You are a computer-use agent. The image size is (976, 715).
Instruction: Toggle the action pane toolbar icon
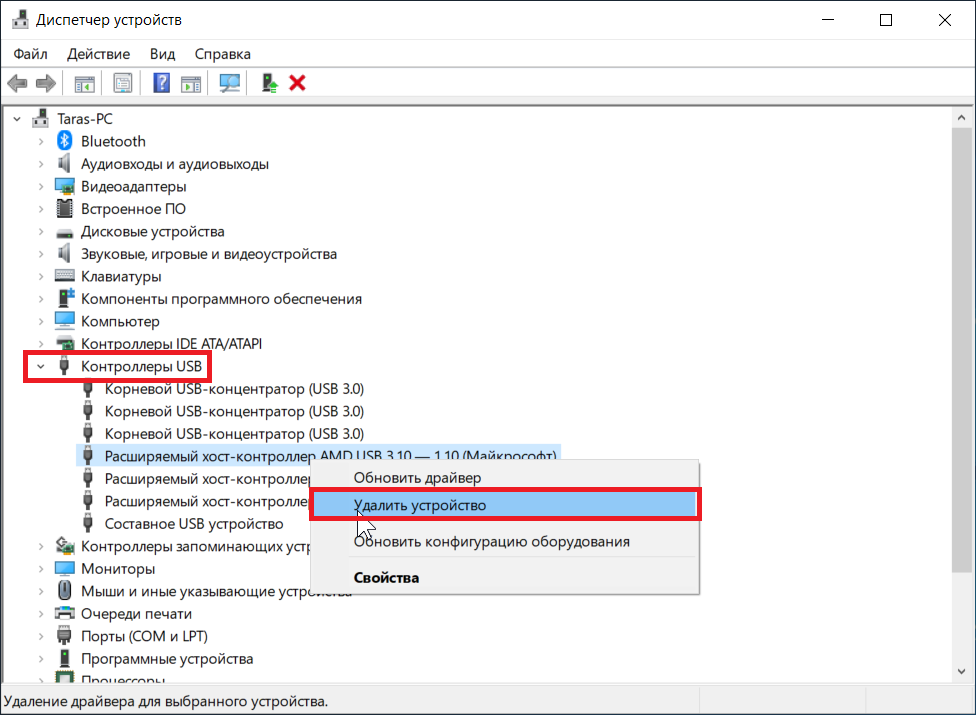[191, 83]
